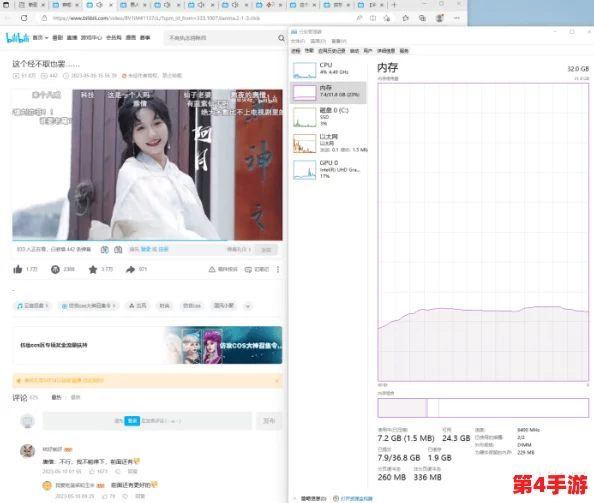The height and width of the screenshot is (503, 594).
Task: Give a coin with the coin icon
Action: (x=55, y=269)
